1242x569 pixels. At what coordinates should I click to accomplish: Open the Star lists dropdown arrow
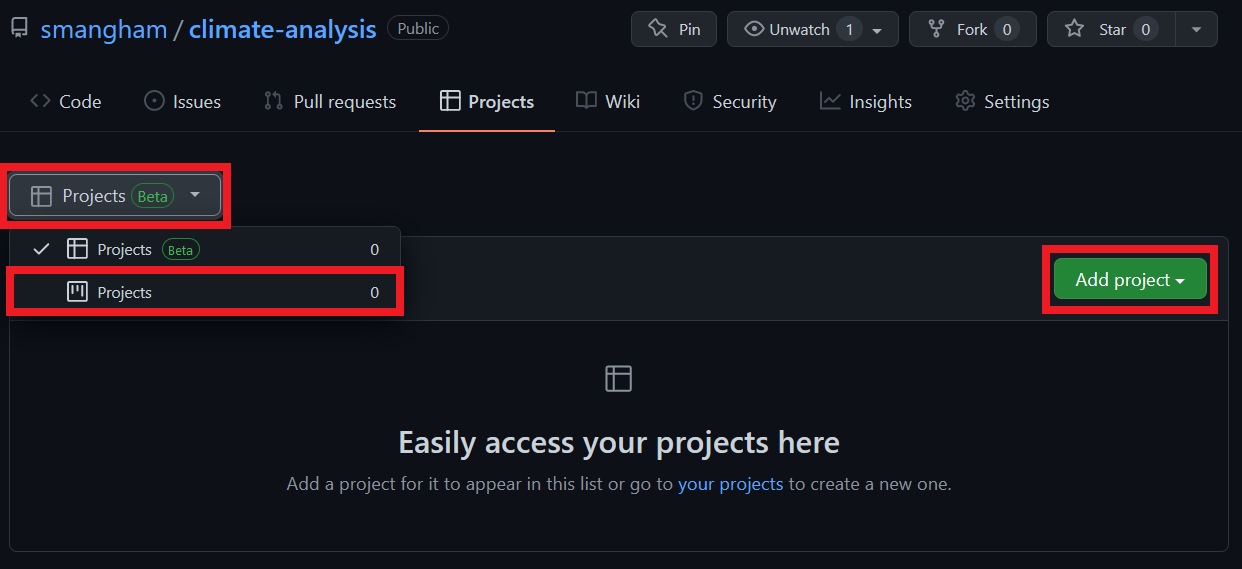coord(1197,29)
